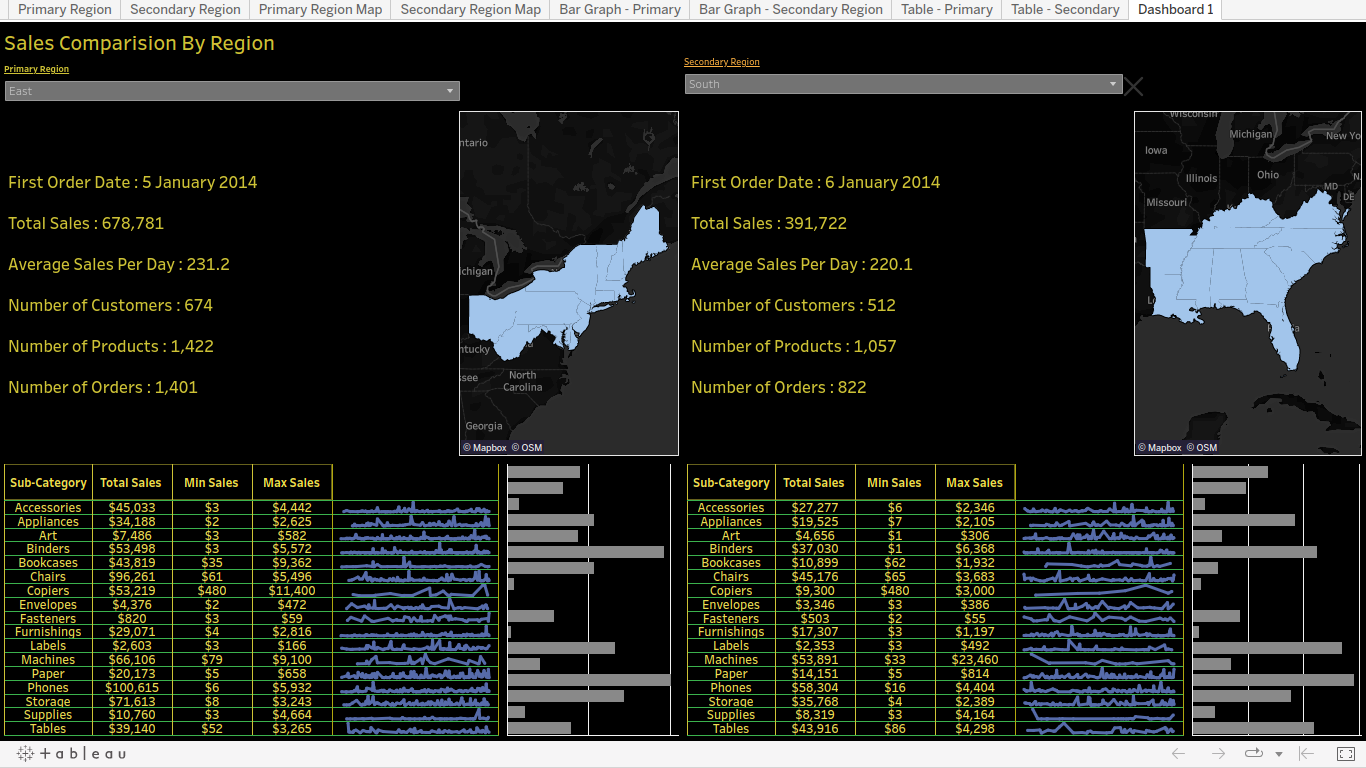Viewport: 1366px width, 768px height.
Task: Click the Mapbox link on the South map
Action: pyautogui.click(x=1160, y=448)
